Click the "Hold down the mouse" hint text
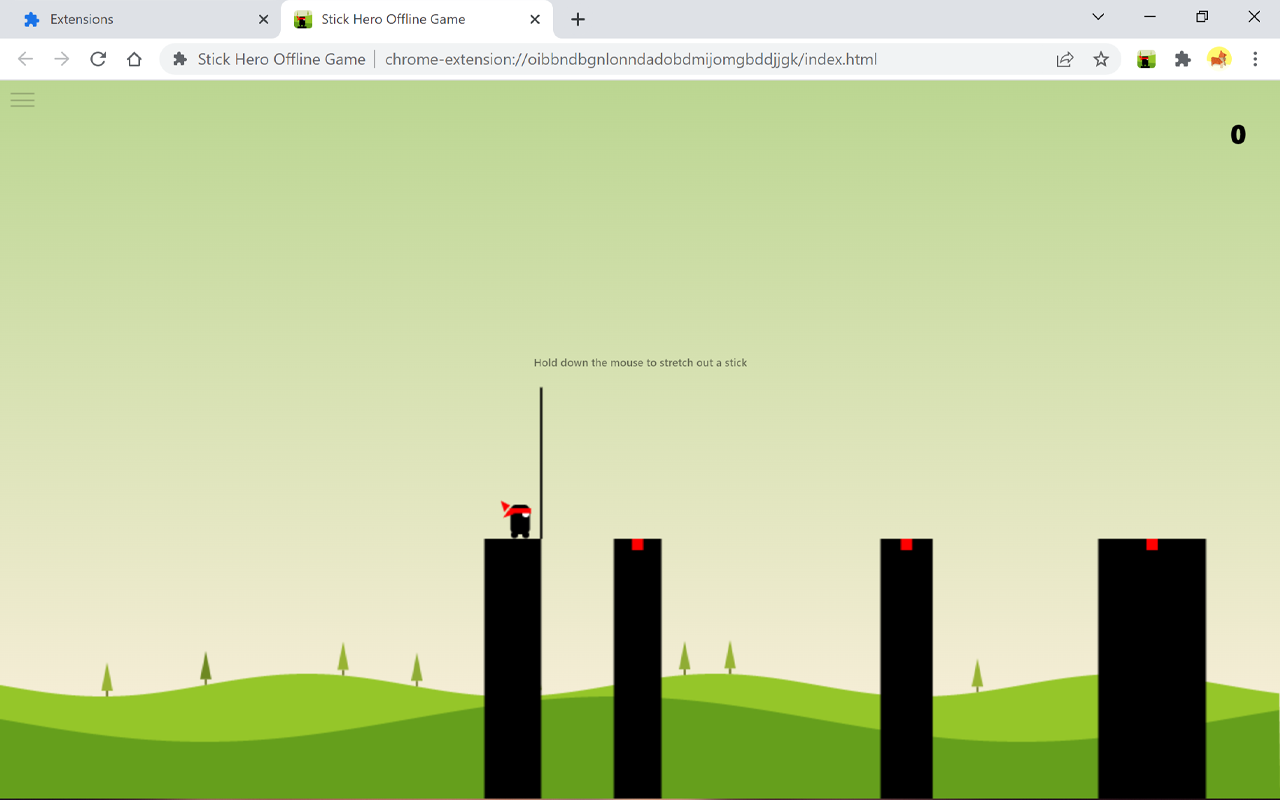Image resolution: width=1280 pixels, height=800 pixels. coord(640,363)
